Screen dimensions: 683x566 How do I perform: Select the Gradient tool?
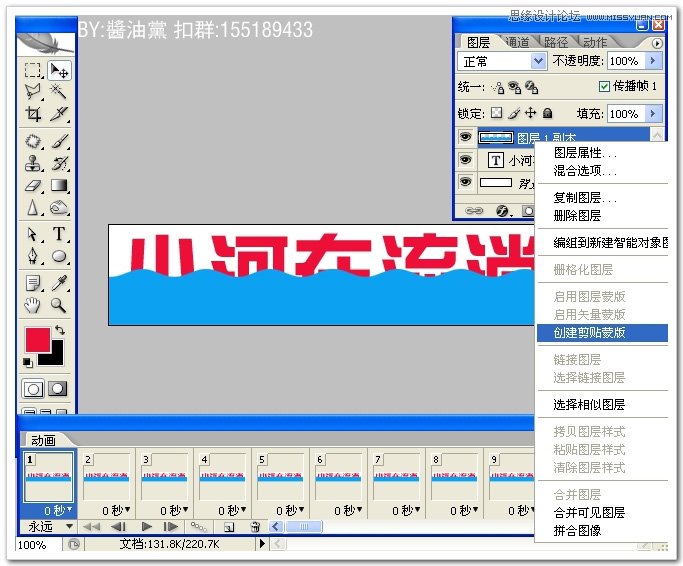[x=59, y=186]
